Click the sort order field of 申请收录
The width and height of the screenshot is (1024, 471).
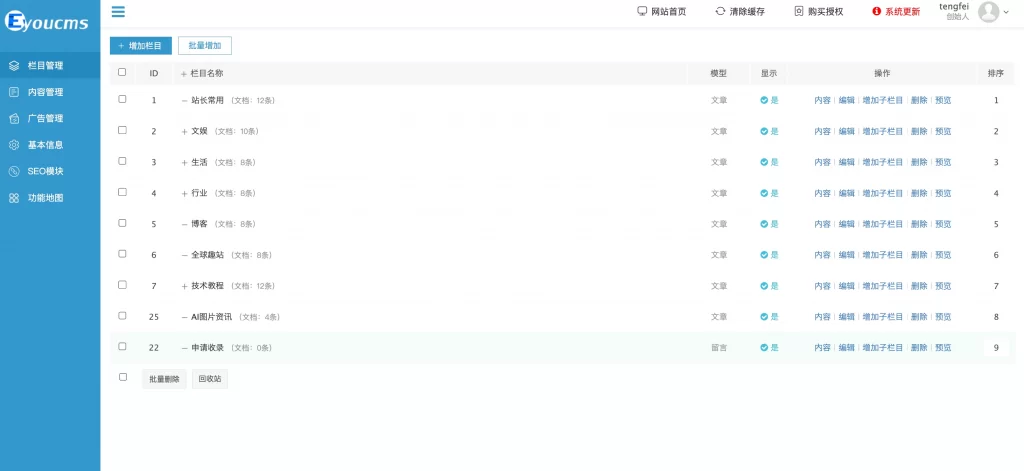[996, 348]
